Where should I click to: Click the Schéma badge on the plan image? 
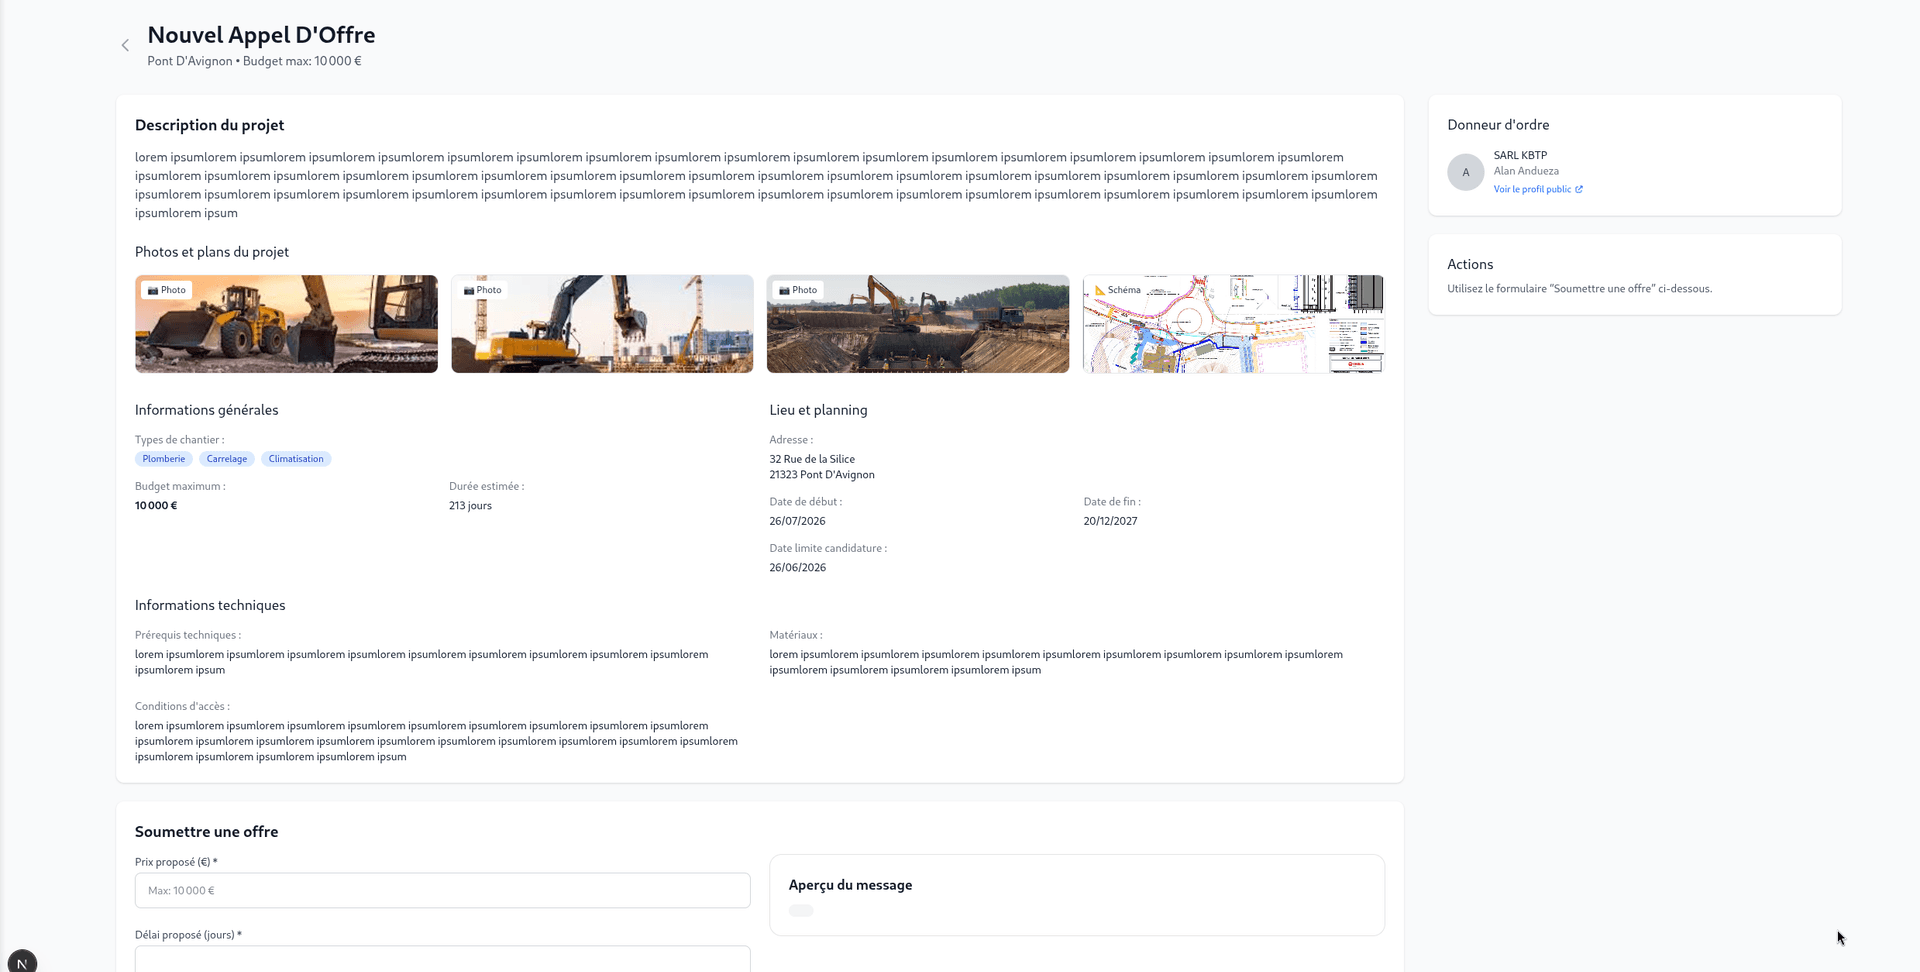tap(1117, 290)
